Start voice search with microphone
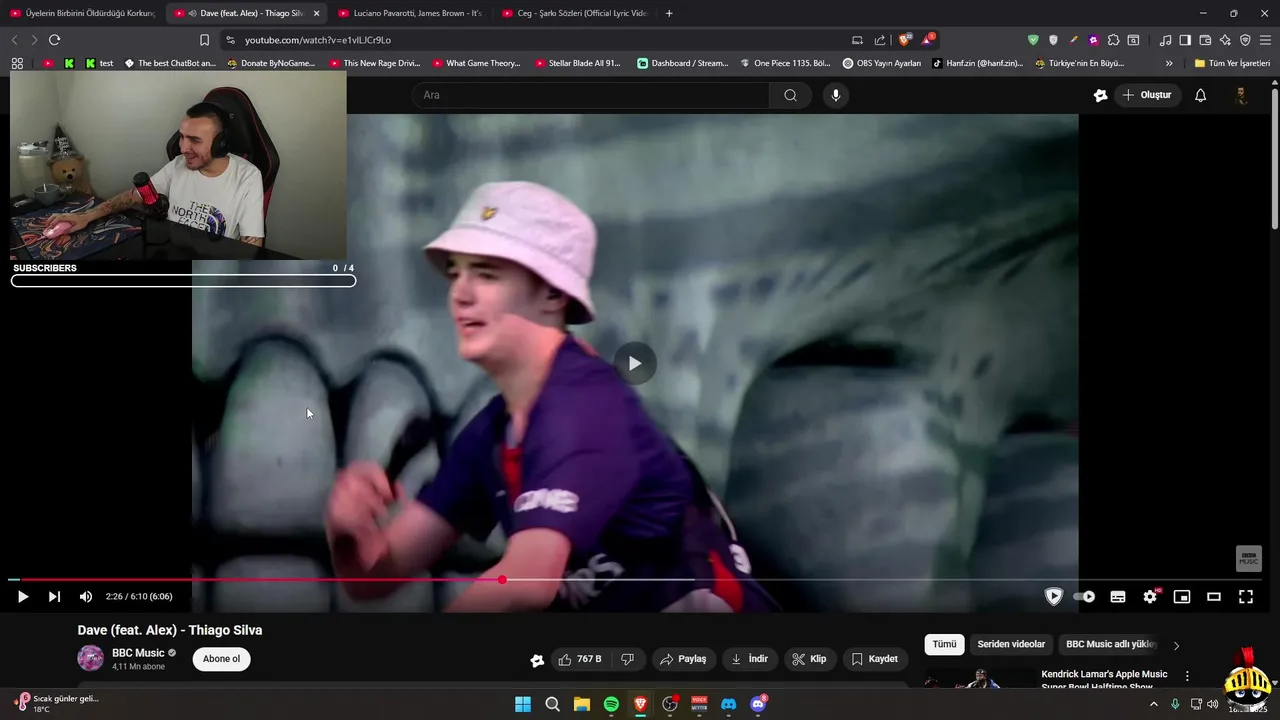 click(836, 95)
